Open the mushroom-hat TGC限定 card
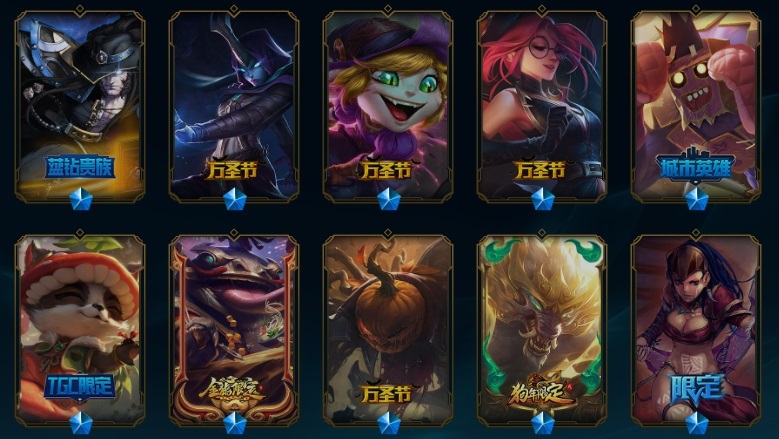This screenshot has width=779, height=439. (80, 330)
